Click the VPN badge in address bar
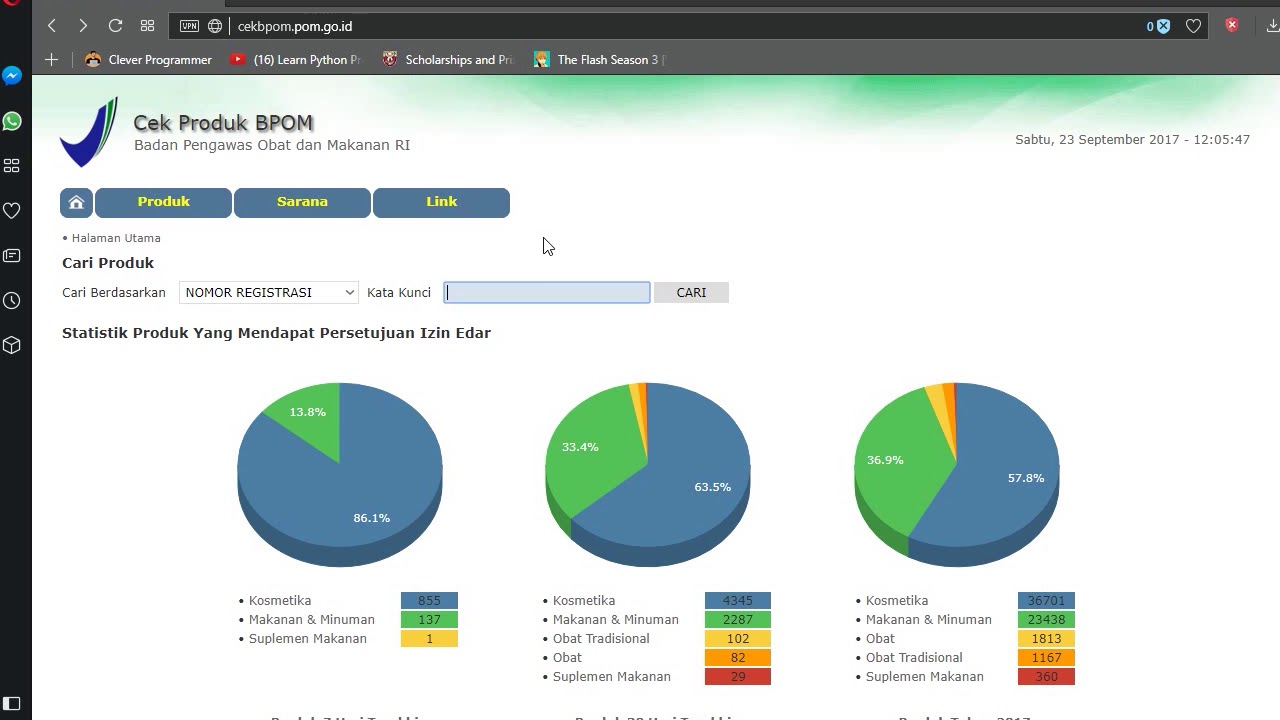 tap(189, 26)
